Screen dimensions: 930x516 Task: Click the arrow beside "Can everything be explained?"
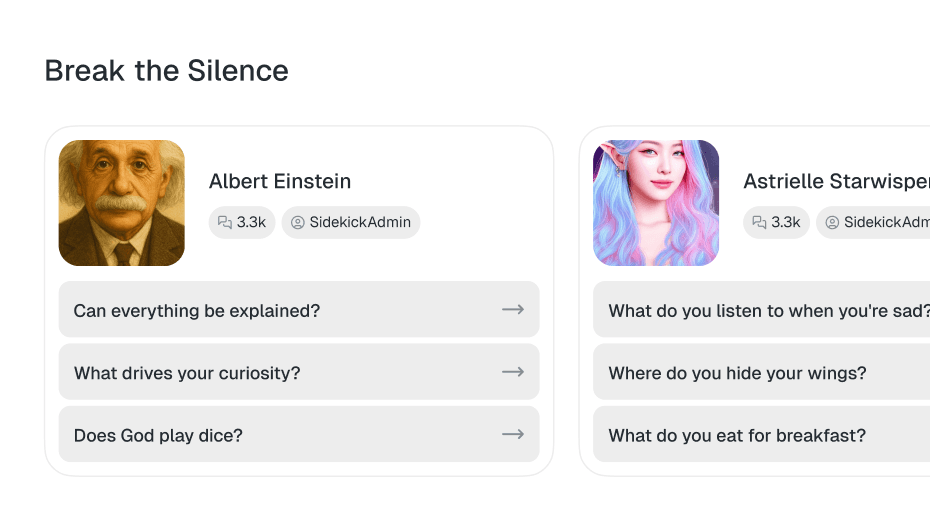tap(513, 310)
